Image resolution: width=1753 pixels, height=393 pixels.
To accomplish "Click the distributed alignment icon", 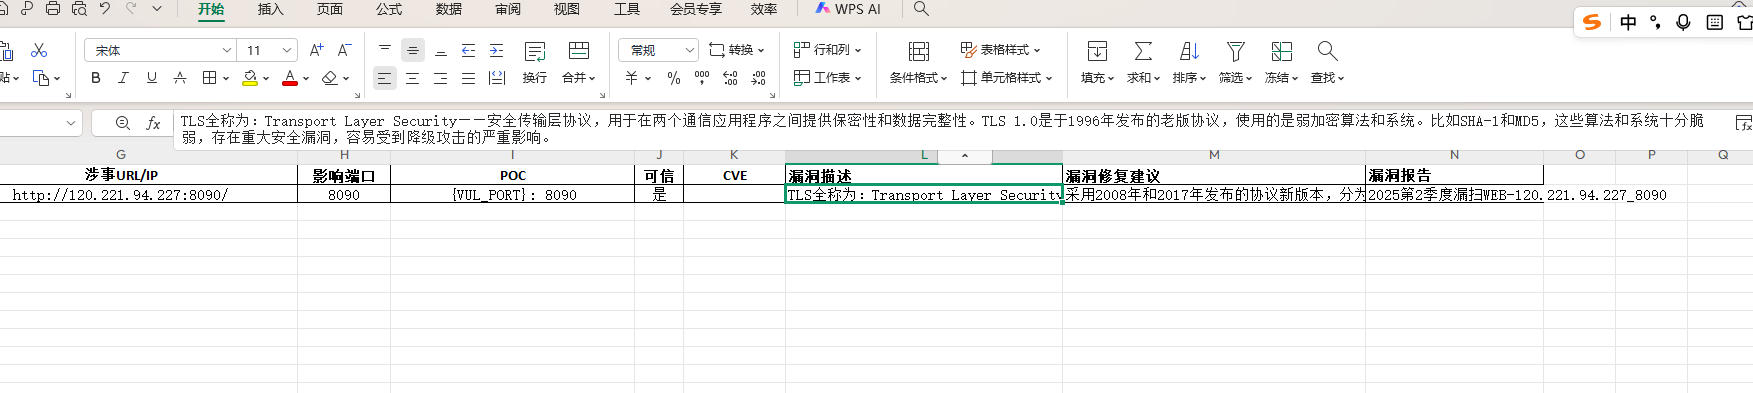I will point(496,78).
